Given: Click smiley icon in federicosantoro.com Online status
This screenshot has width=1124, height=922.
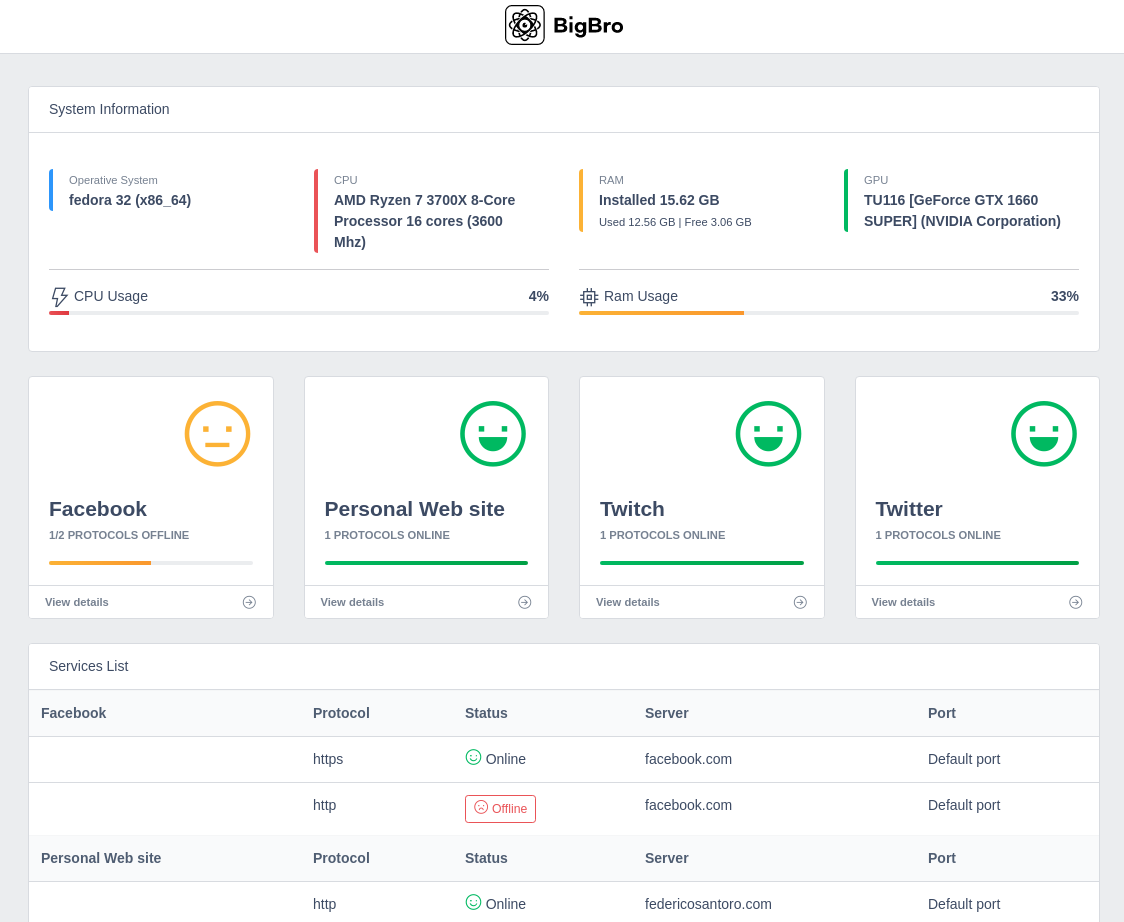Looking at the screenshot, I should pos(473,902).
